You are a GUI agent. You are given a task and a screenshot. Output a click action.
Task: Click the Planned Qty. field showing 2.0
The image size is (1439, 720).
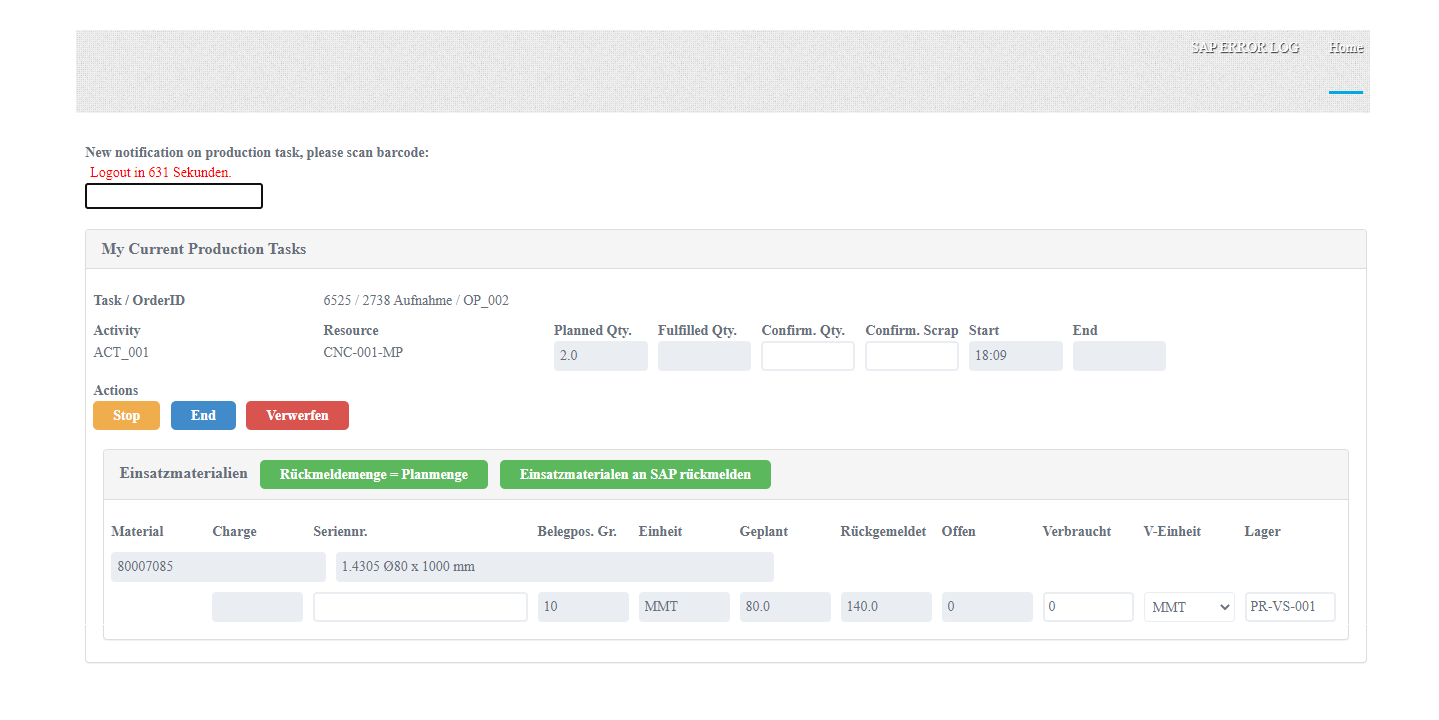tap(600, 356)
